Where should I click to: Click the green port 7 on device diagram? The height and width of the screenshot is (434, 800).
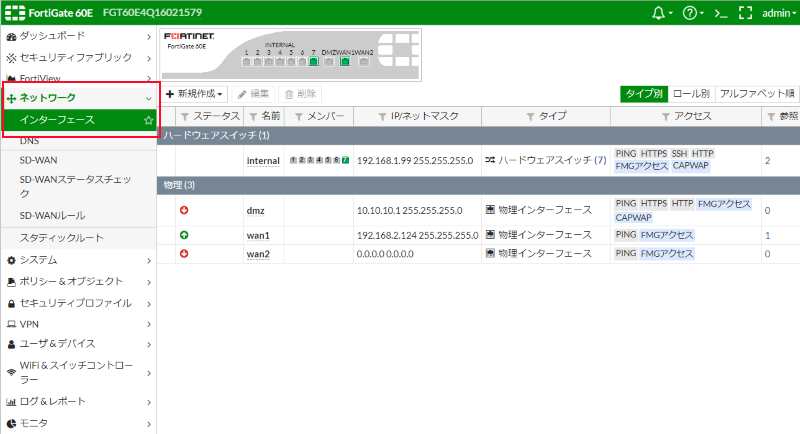[x=313, y=62]
